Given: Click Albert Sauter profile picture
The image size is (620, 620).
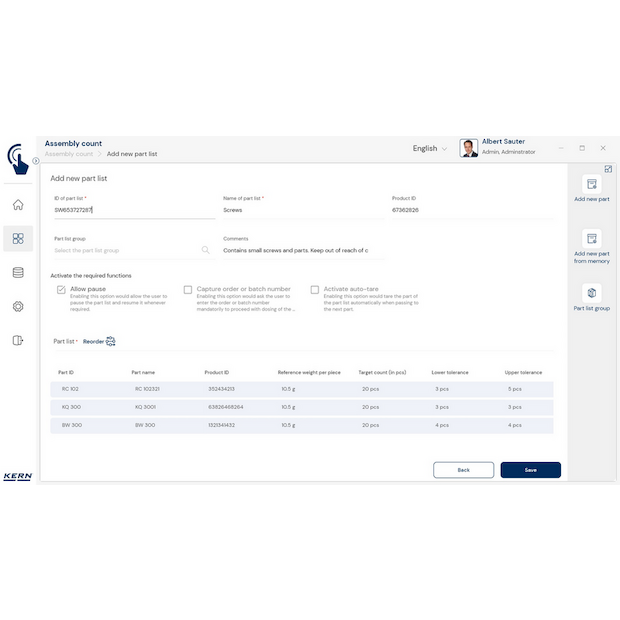Looking at the screenshot, I should click(469, 148).
